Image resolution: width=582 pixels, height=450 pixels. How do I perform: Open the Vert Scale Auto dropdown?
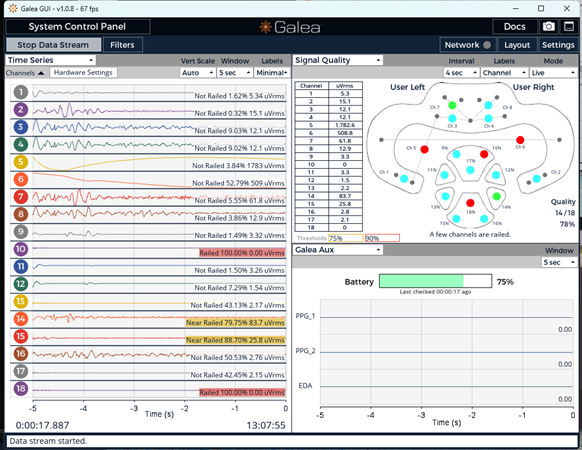[197, 73]
